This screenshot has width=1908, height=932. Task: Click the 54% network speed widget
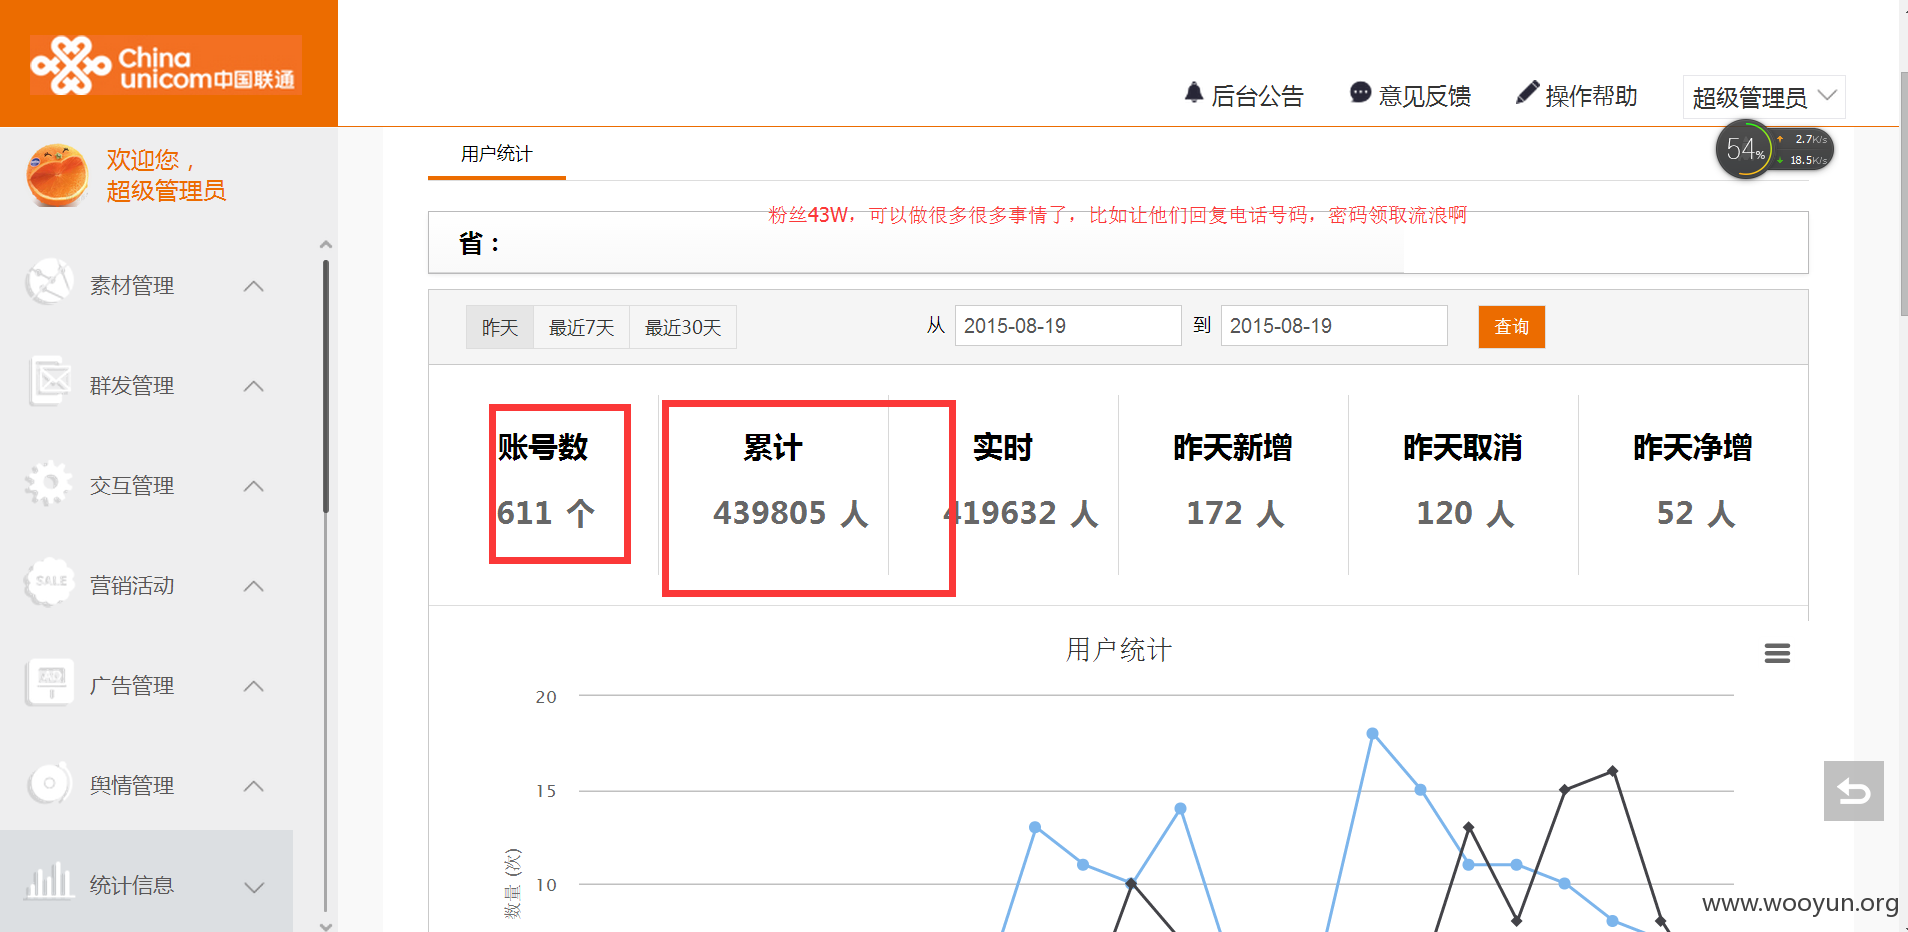[1775, 149]
